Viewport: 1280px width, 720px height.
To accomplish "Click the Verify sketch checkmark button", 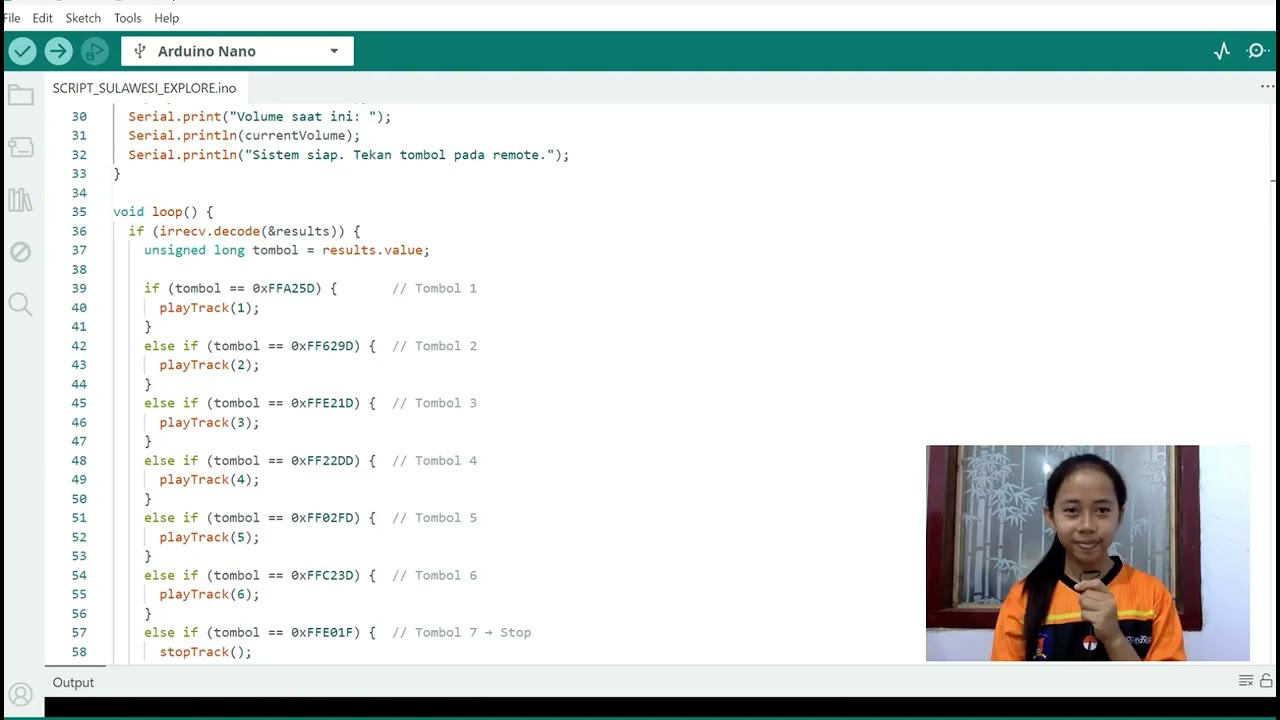I will coord(22,51).
